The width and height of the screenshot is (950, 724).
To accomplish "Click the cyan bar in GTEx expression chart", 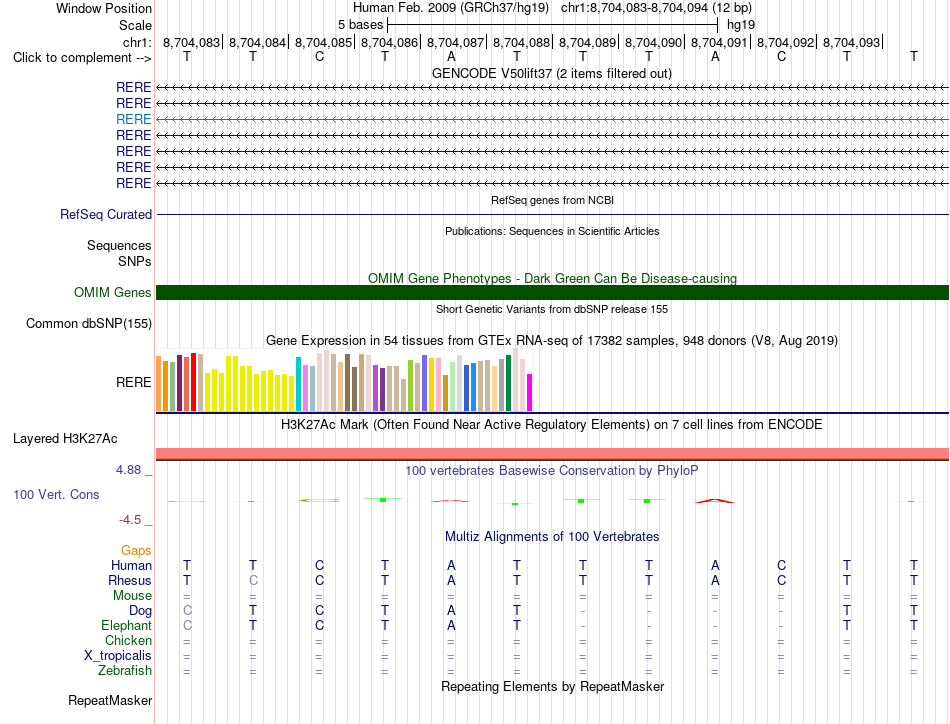I will click(x=298, y=384).
